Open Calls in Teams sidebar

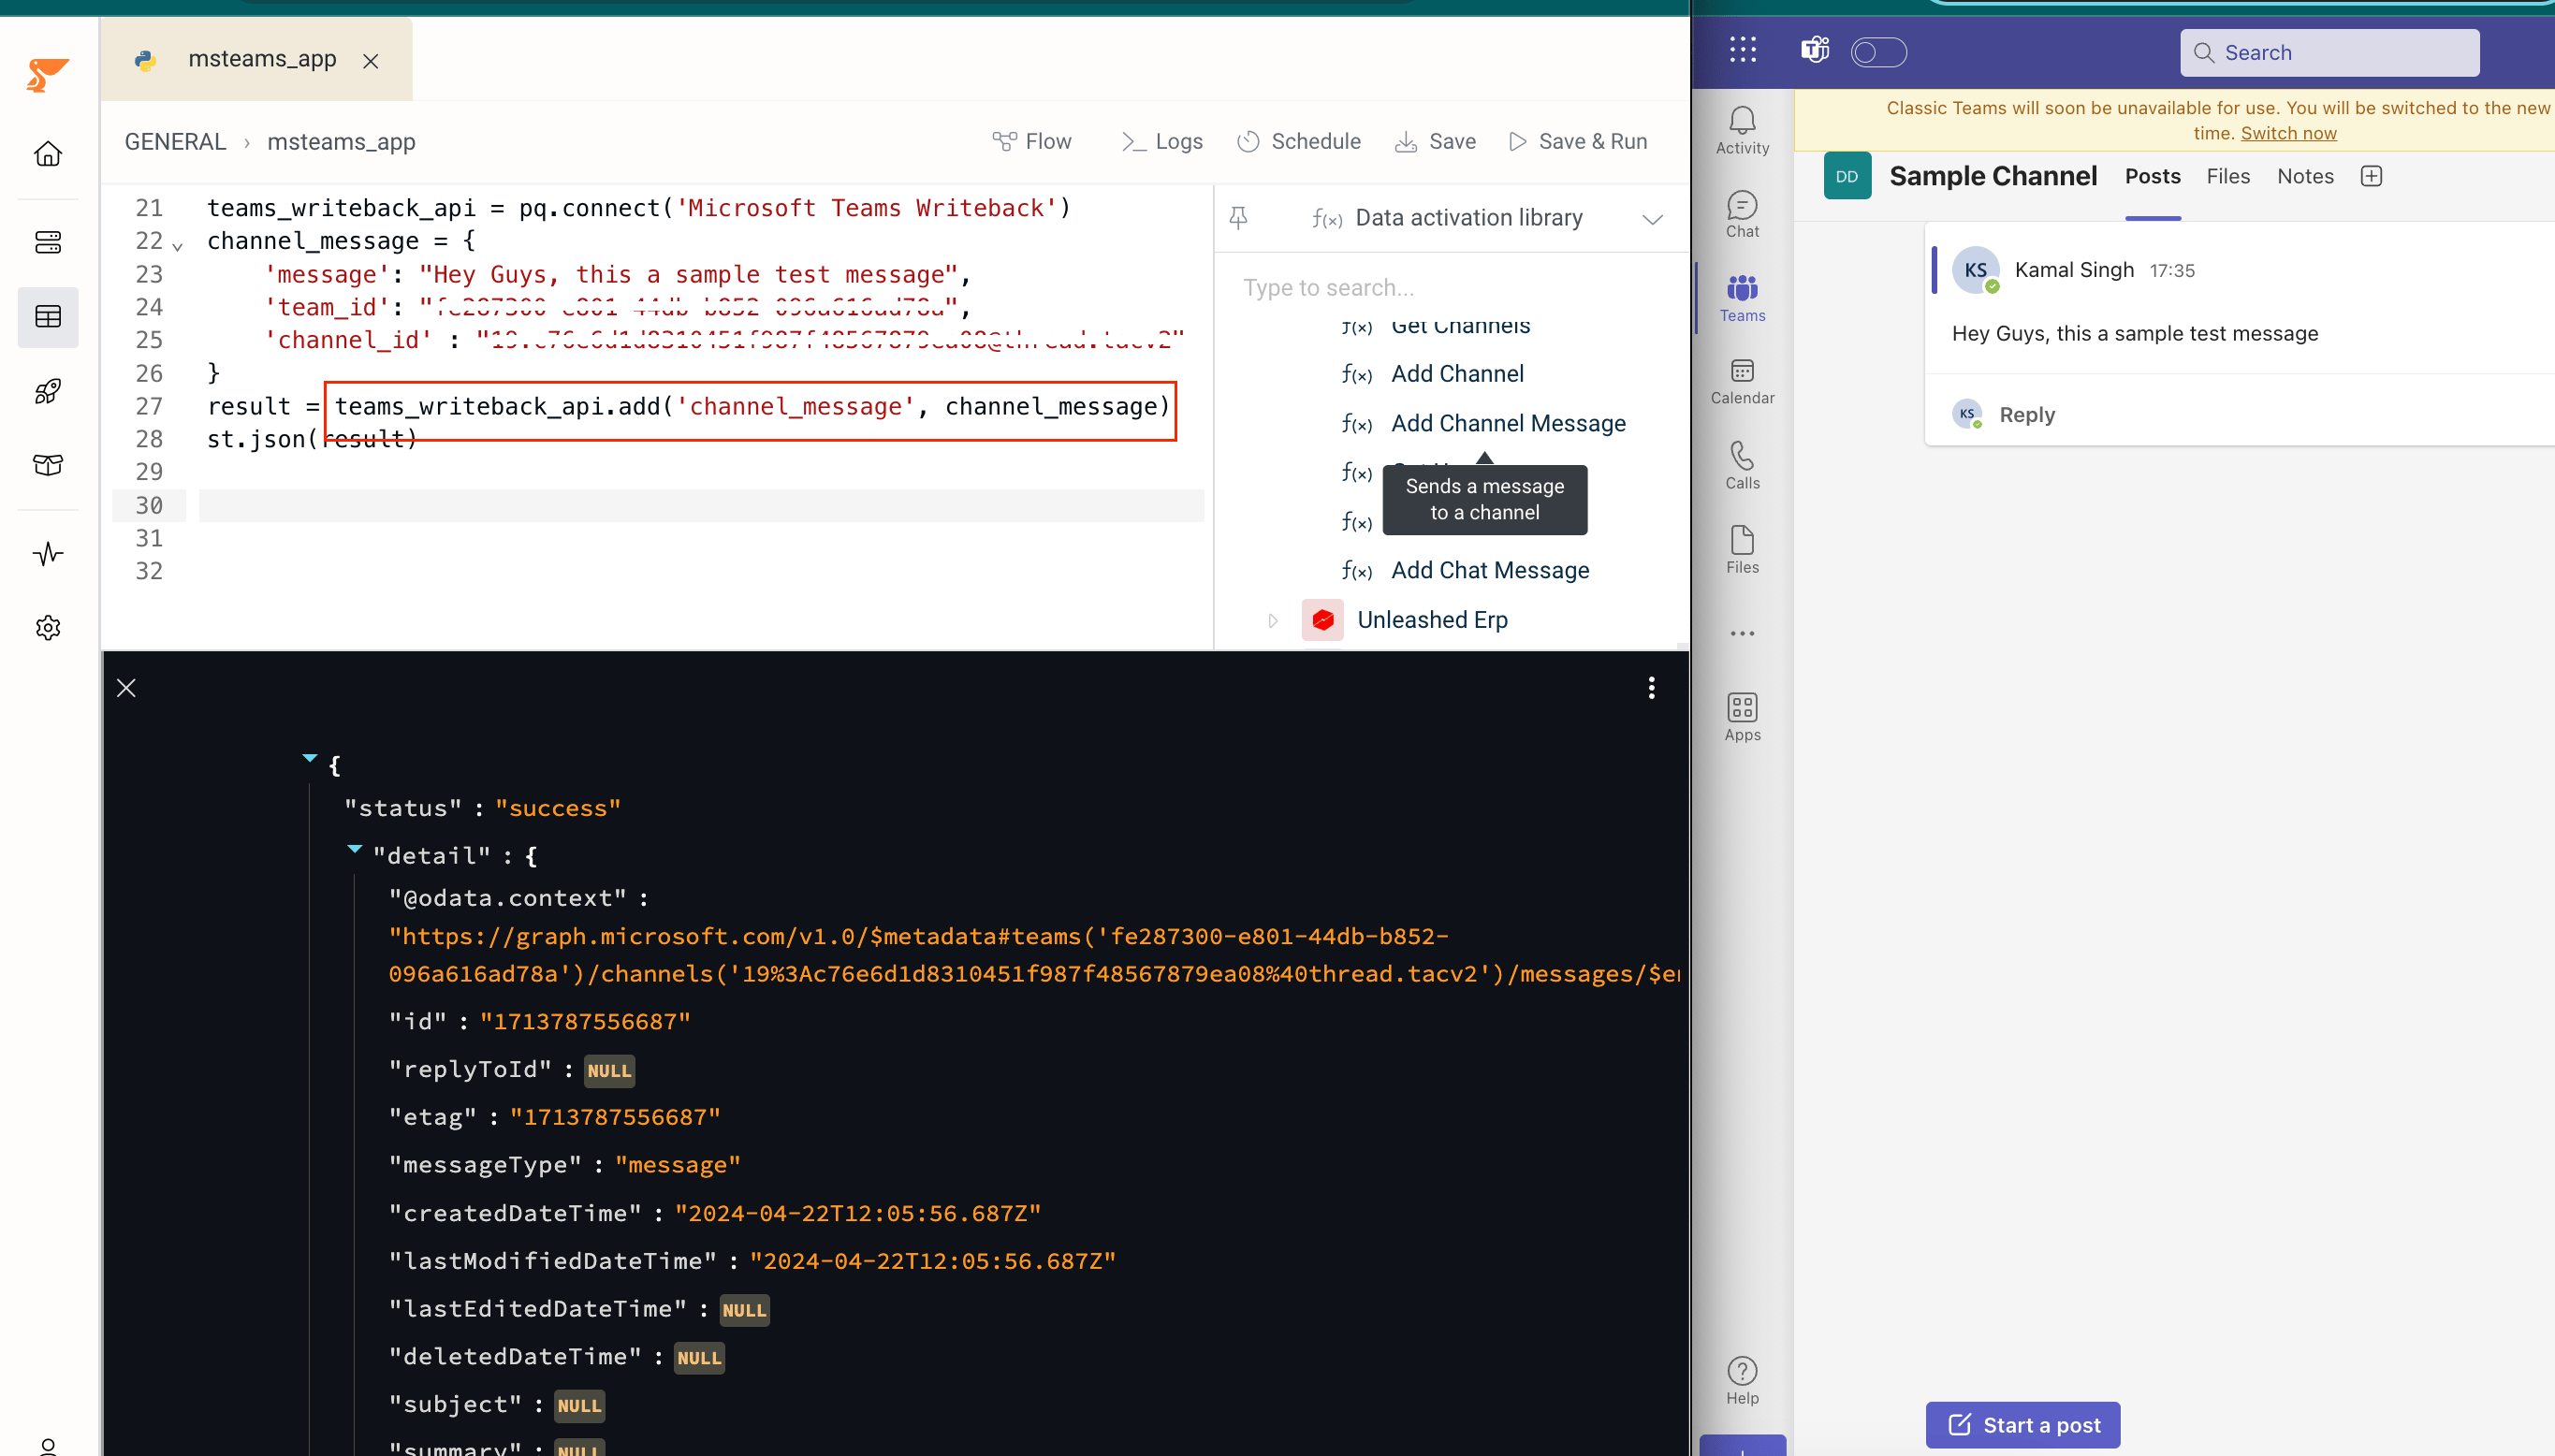tap(1742, 466)
